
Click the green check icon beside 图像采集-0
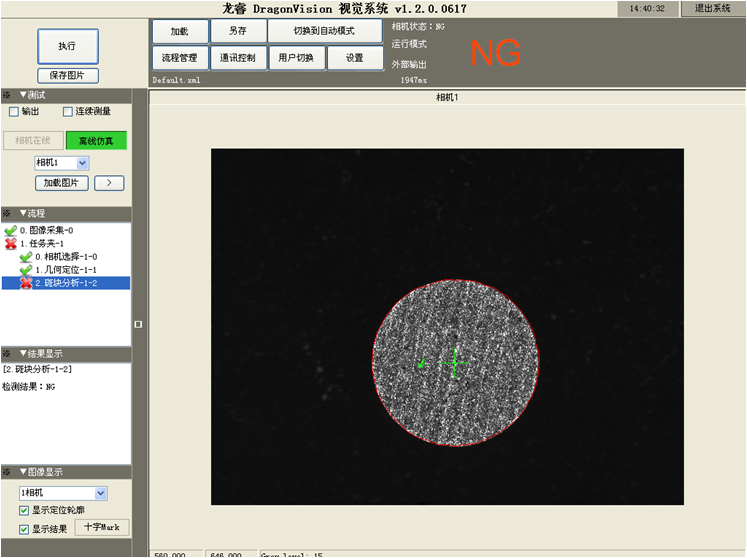click(10, 231)
